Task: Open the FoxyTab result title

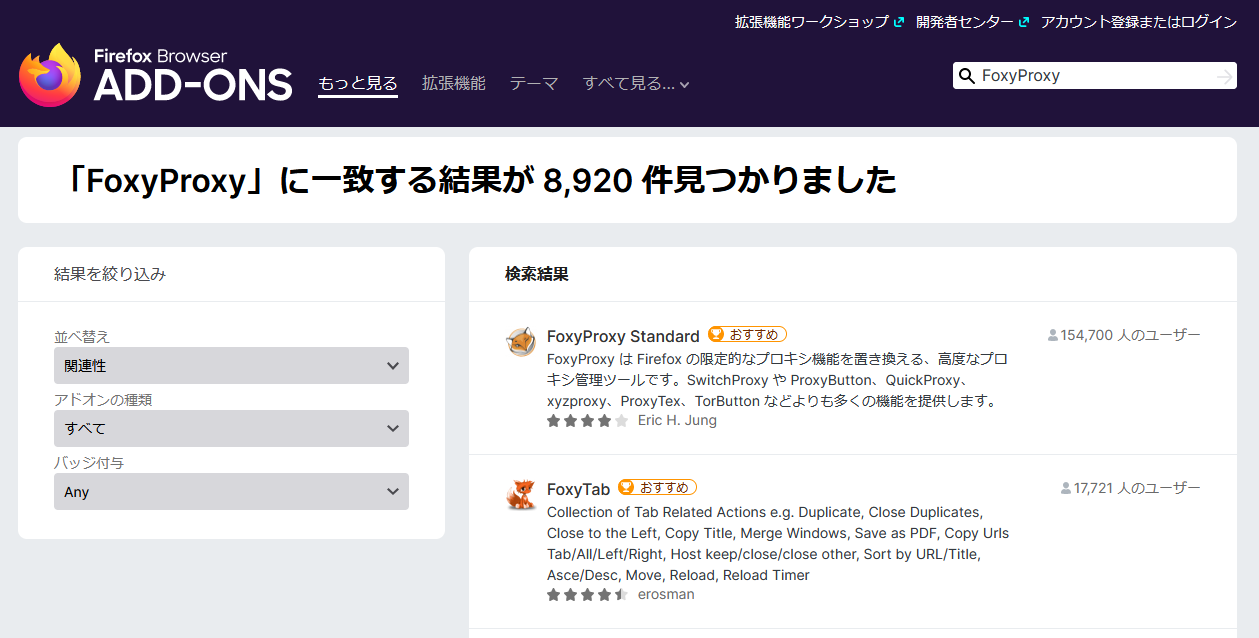Action: click(x=578, y=489)
